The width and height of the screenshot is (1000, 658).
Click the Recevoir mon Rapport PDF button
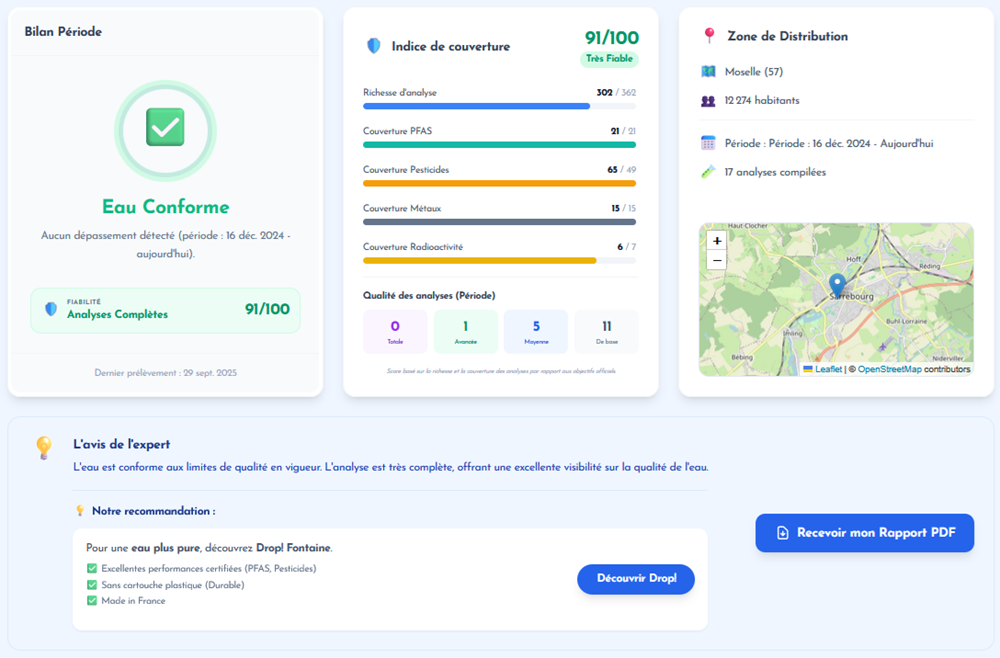pyautogui.click(x=864, y=533)
